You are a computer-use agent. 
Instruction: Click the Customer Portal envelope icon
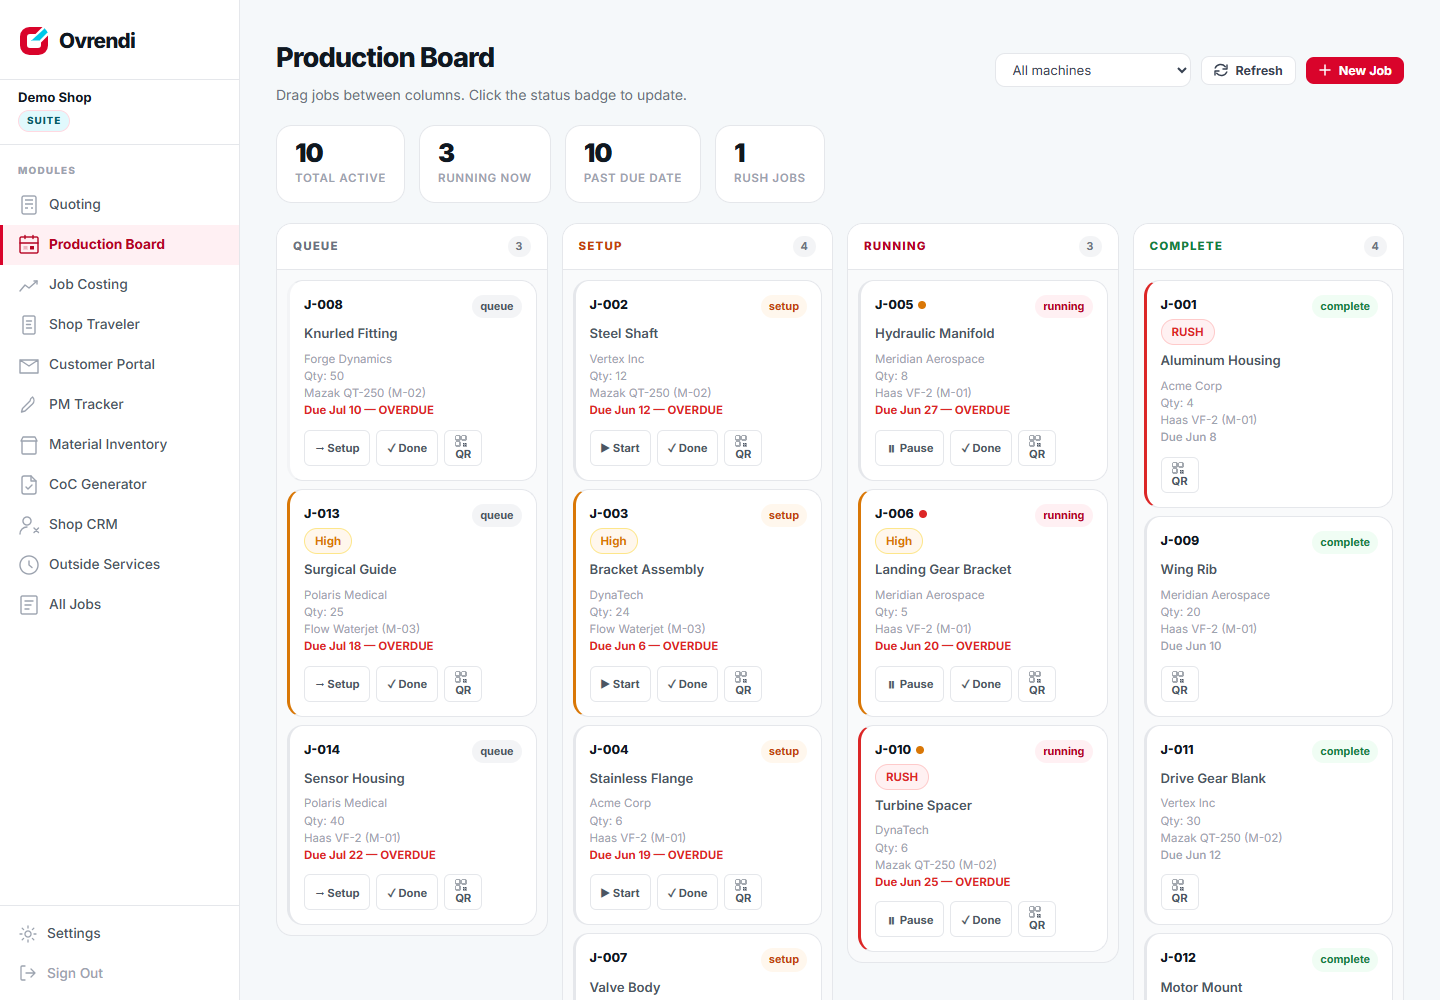tap(29, 365)
